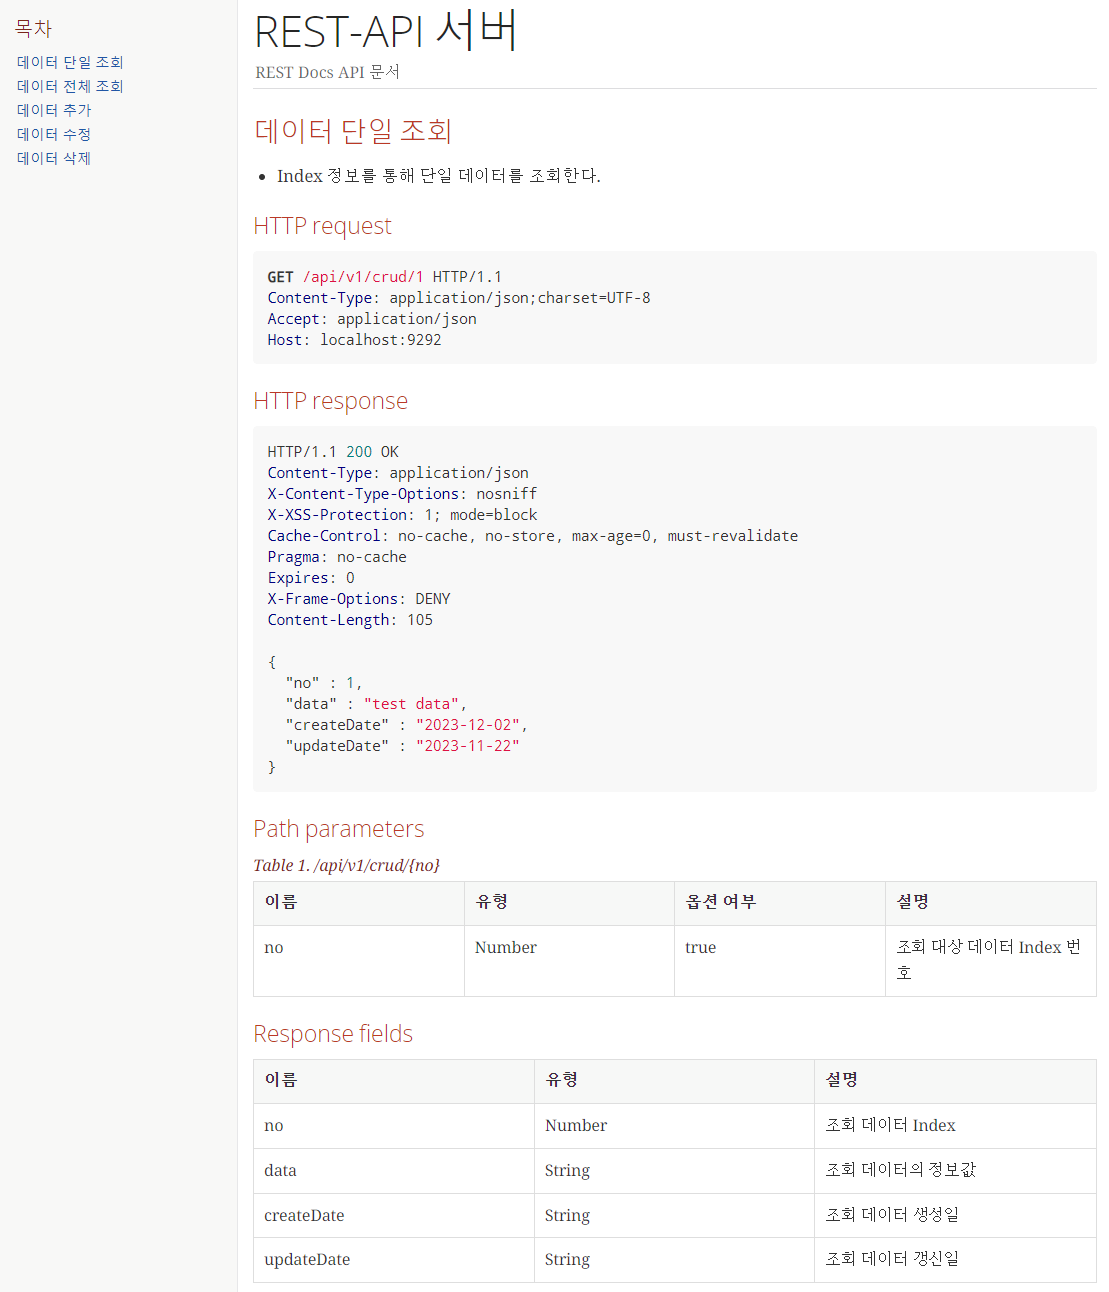
Task: Select the X-Frame-Options: DENY line
Action: 359,599
